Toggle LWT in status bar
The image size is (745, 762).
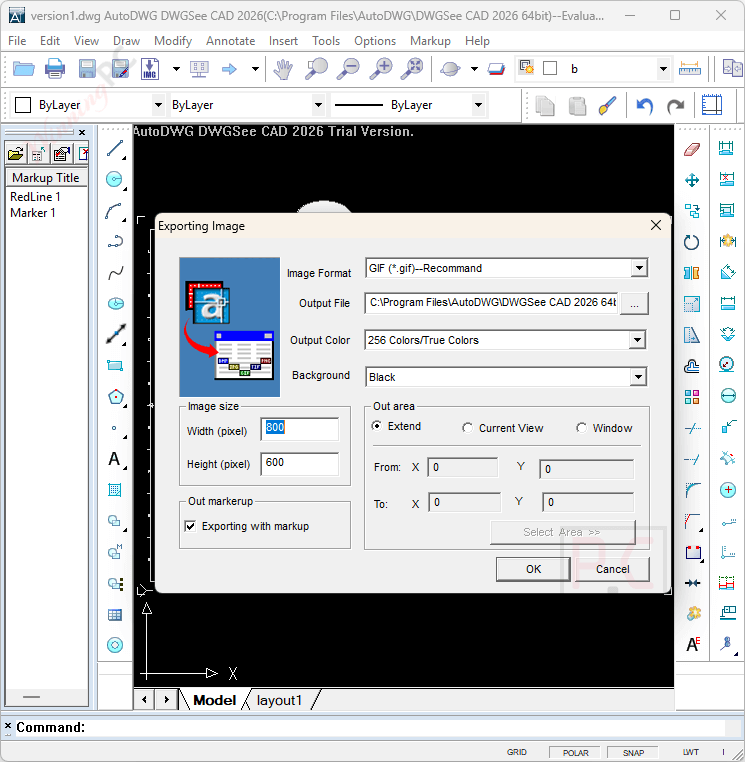691,752
